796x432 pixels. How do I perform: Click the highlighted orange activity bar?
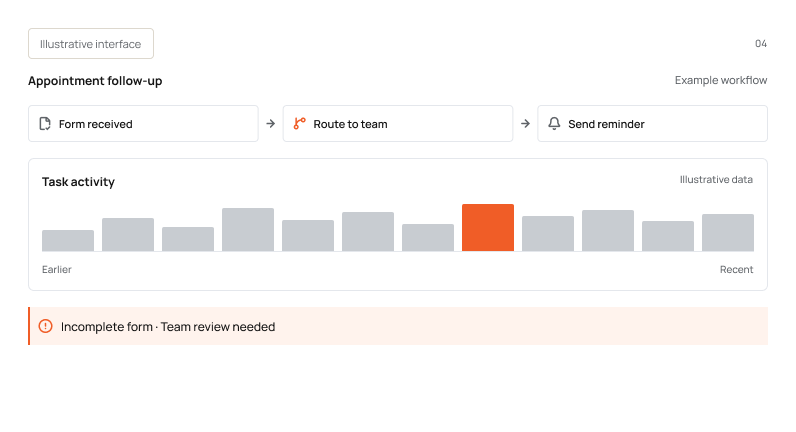pyautogui.click(x=488, y=227)
